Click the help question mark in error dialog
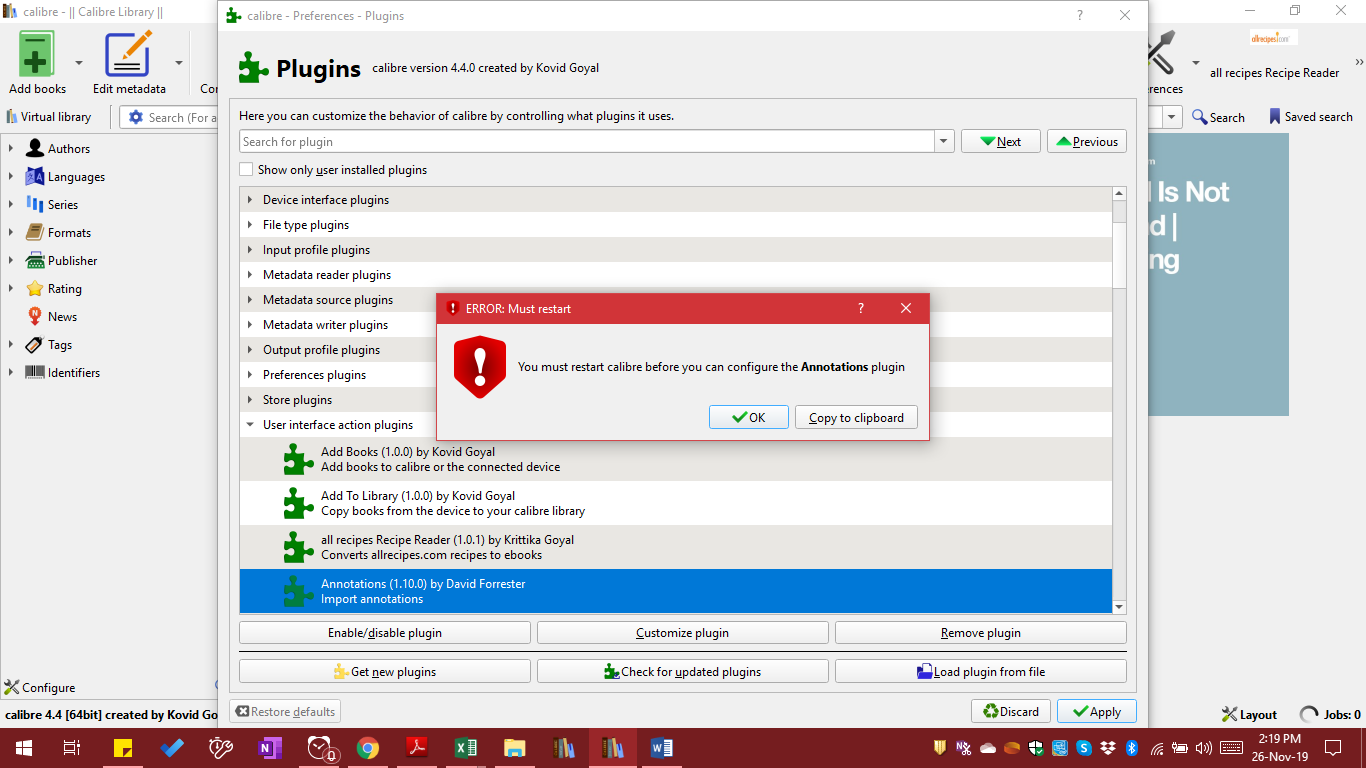 point(861,309)
